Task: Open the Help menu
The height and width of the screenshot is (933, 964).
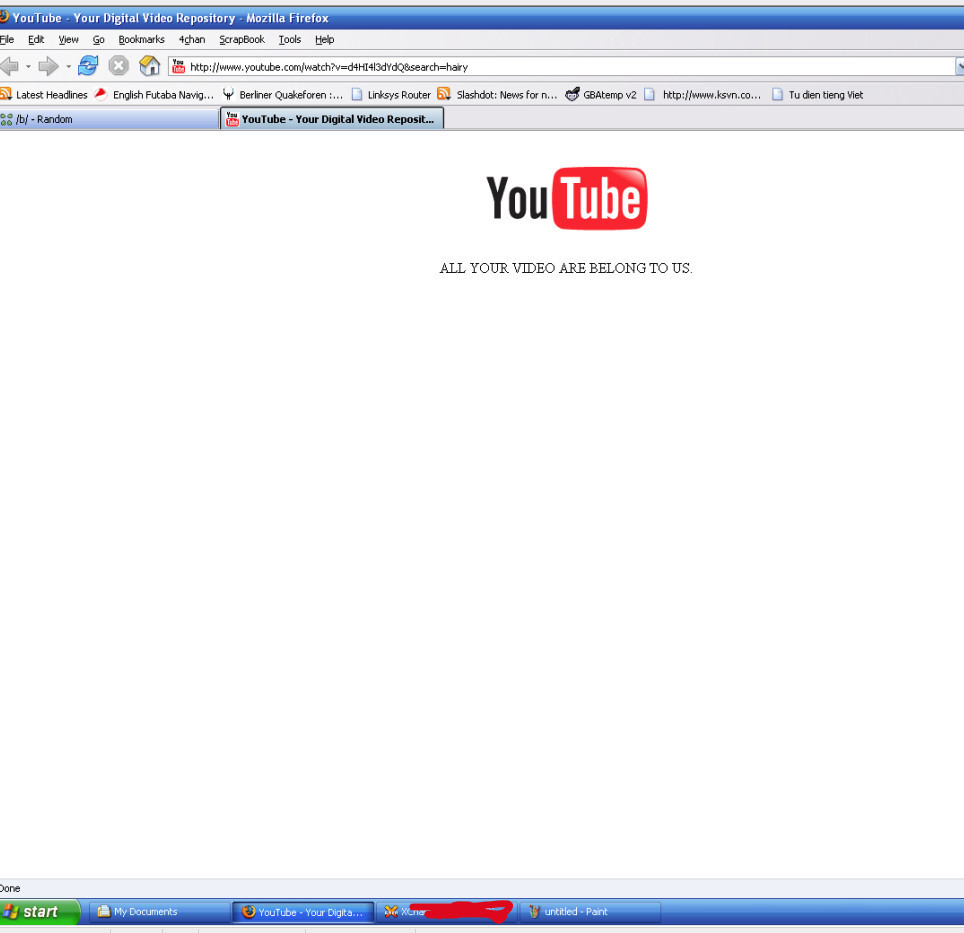Action: tap(325, 39)
